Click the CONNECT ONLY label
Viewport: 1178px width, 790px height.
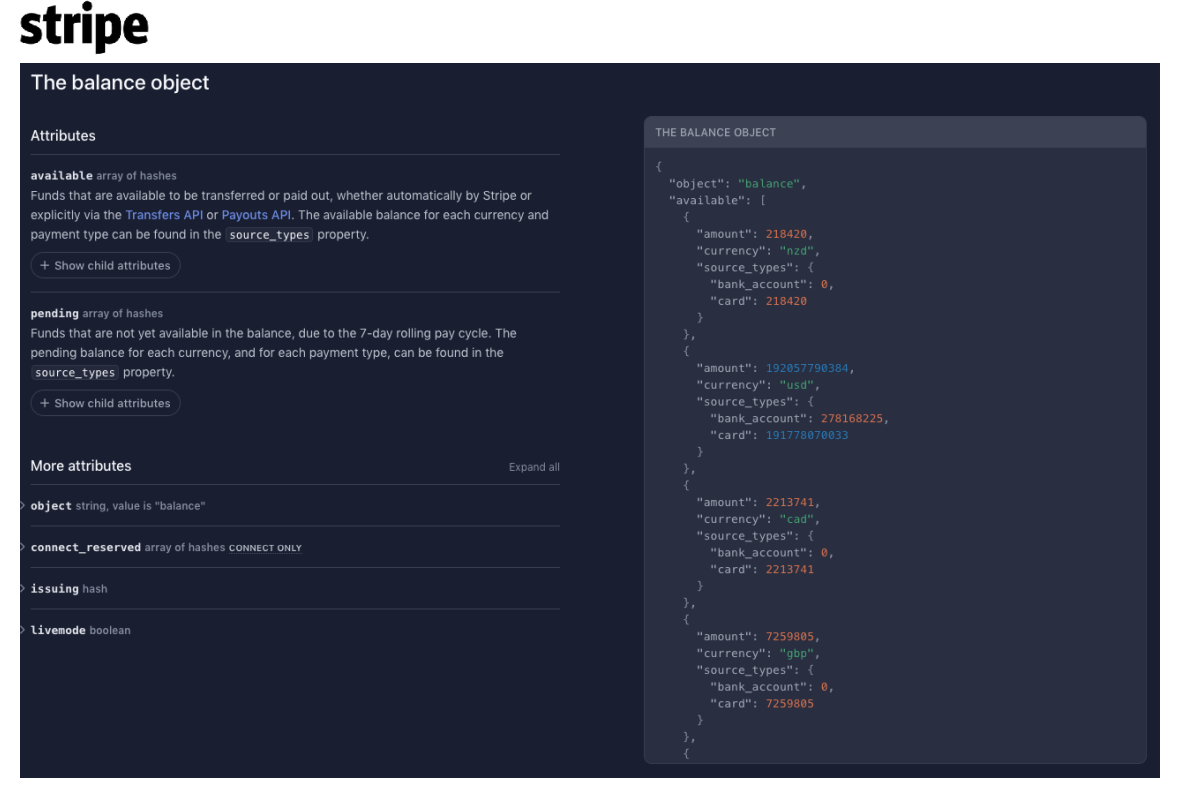(x=265, y=548)
